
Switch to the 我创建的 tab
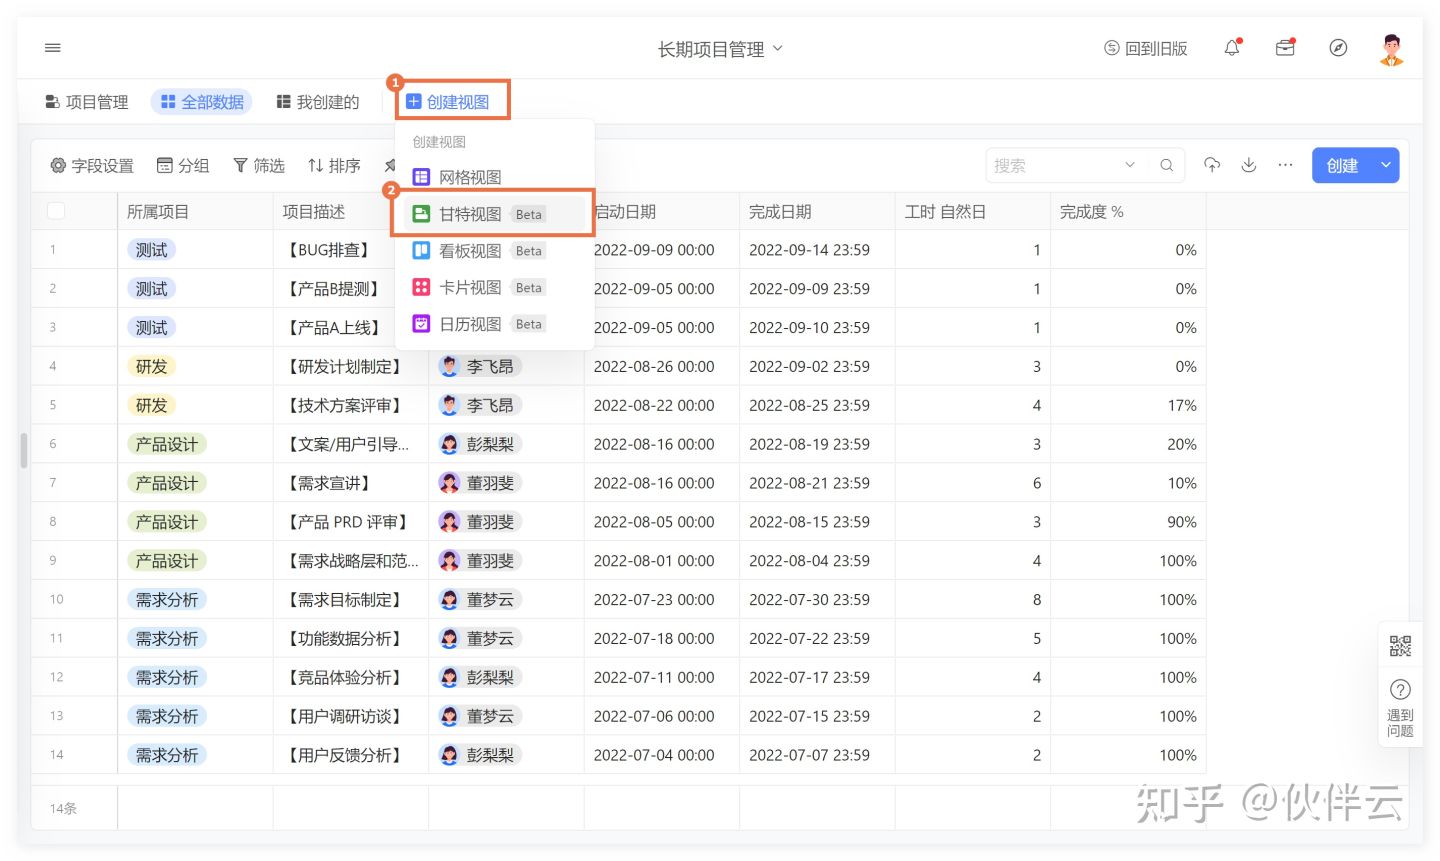click(x=318, y=102)
